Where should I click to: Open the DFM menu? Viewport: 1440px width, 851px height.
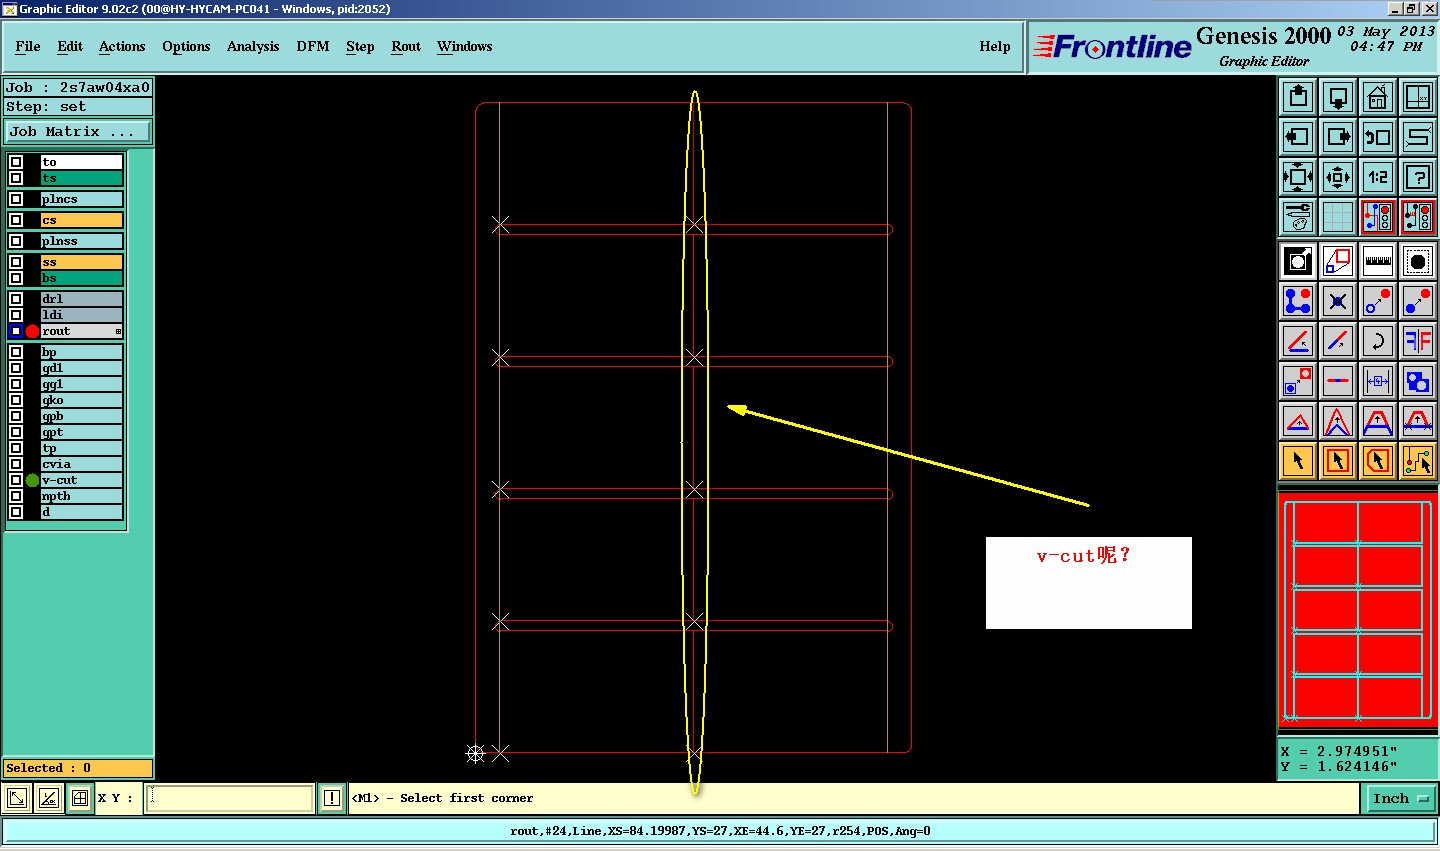pos(313,46)
